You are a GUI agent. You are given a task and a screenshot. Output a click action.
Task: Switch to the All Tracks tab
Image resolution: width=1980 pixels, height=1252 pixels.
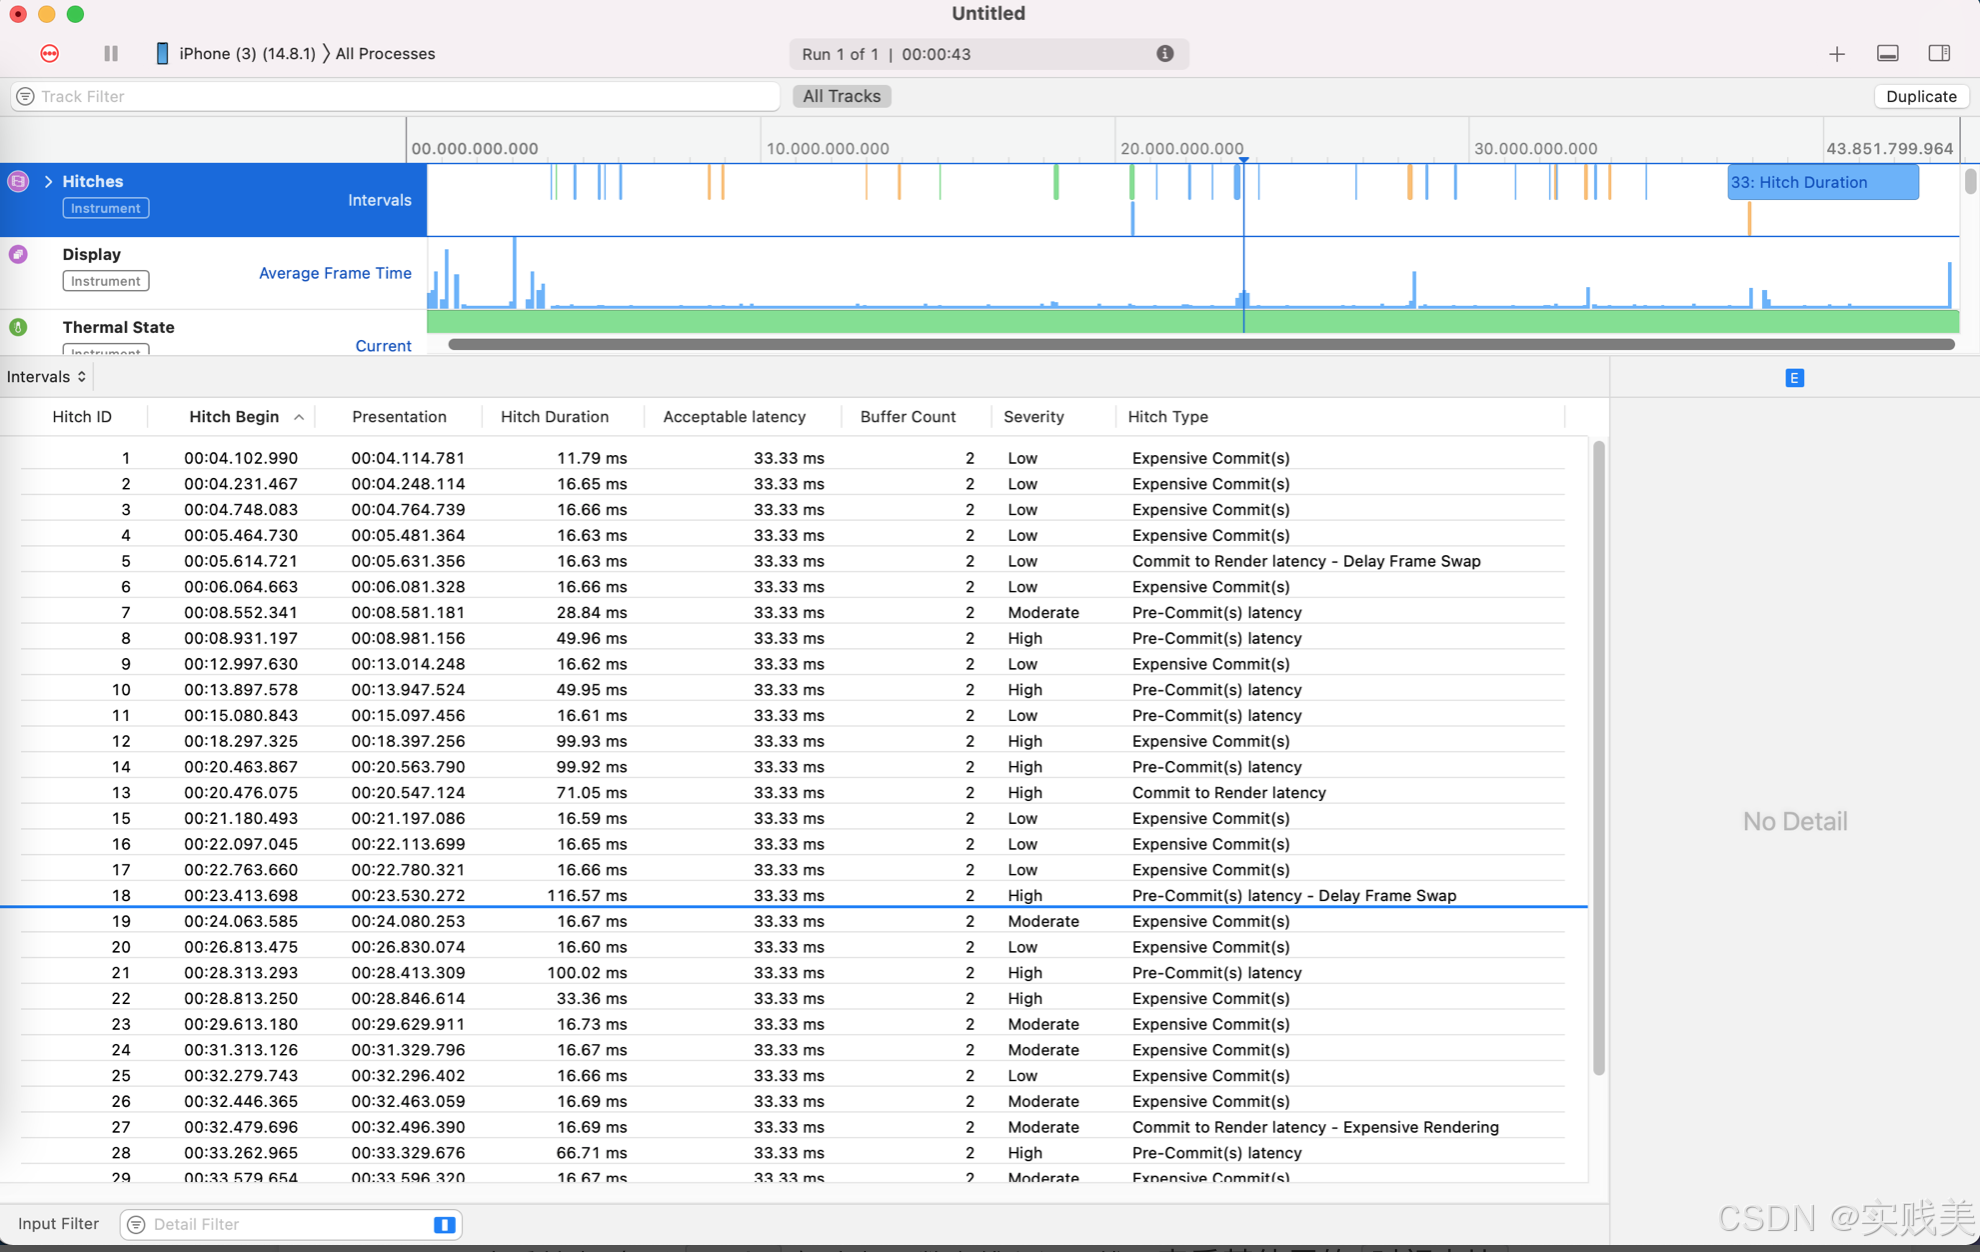tap(841, 96)
